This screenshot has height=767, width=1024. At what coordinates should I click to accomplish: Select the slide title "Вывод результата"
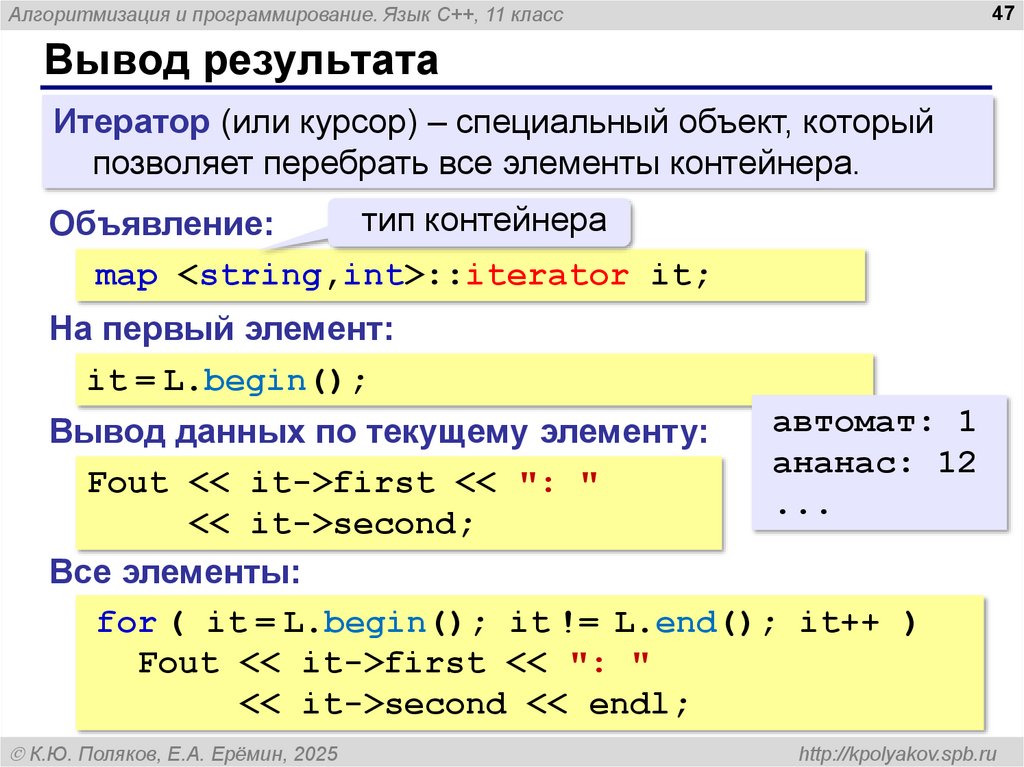click(x=240, y=61)
